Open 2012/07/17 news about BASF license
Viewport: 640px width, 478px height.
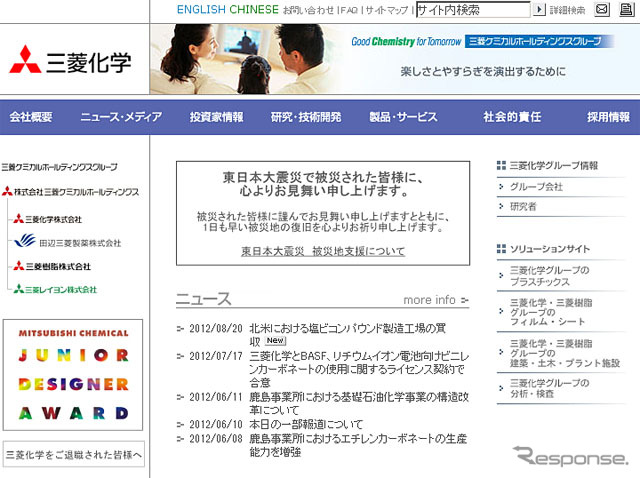359,369
